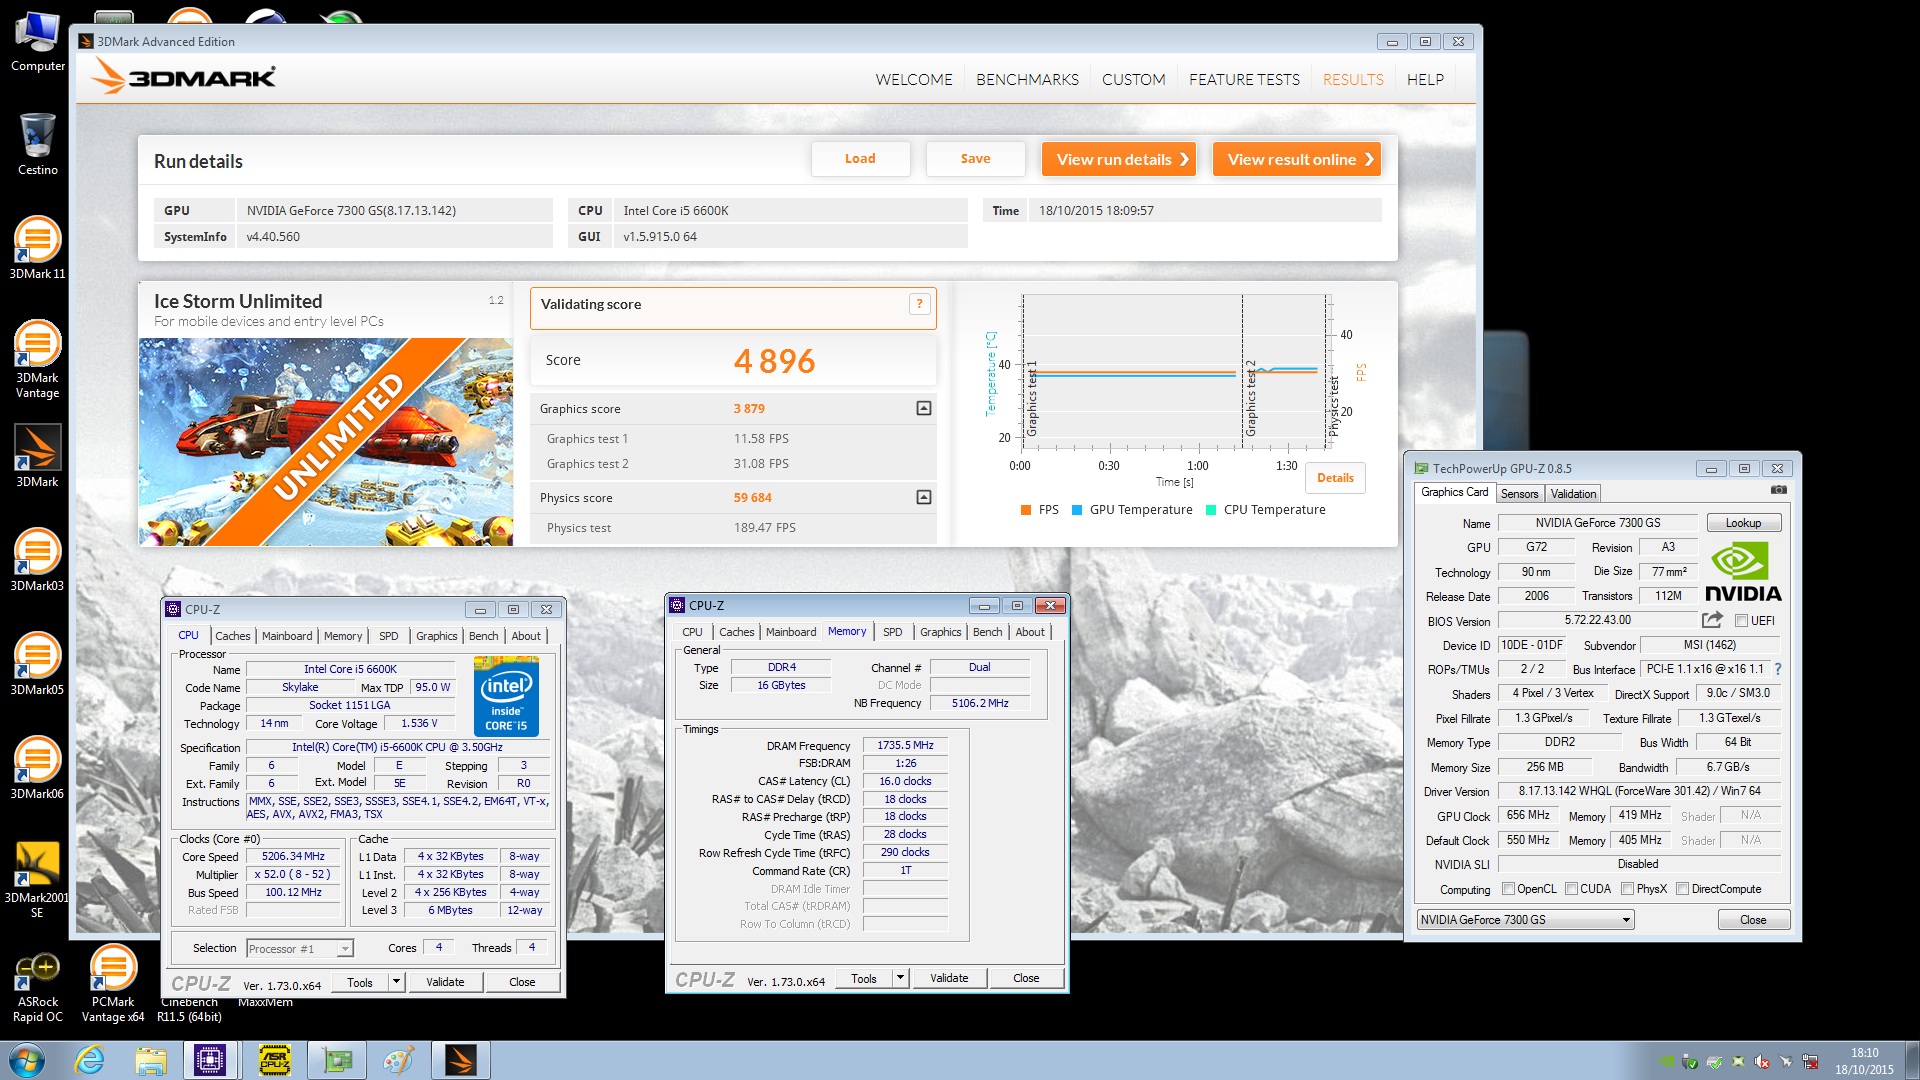1920x1080 pixels.
Task: Open the Processor #1 selection dropdown
Action: pos(299,948)
